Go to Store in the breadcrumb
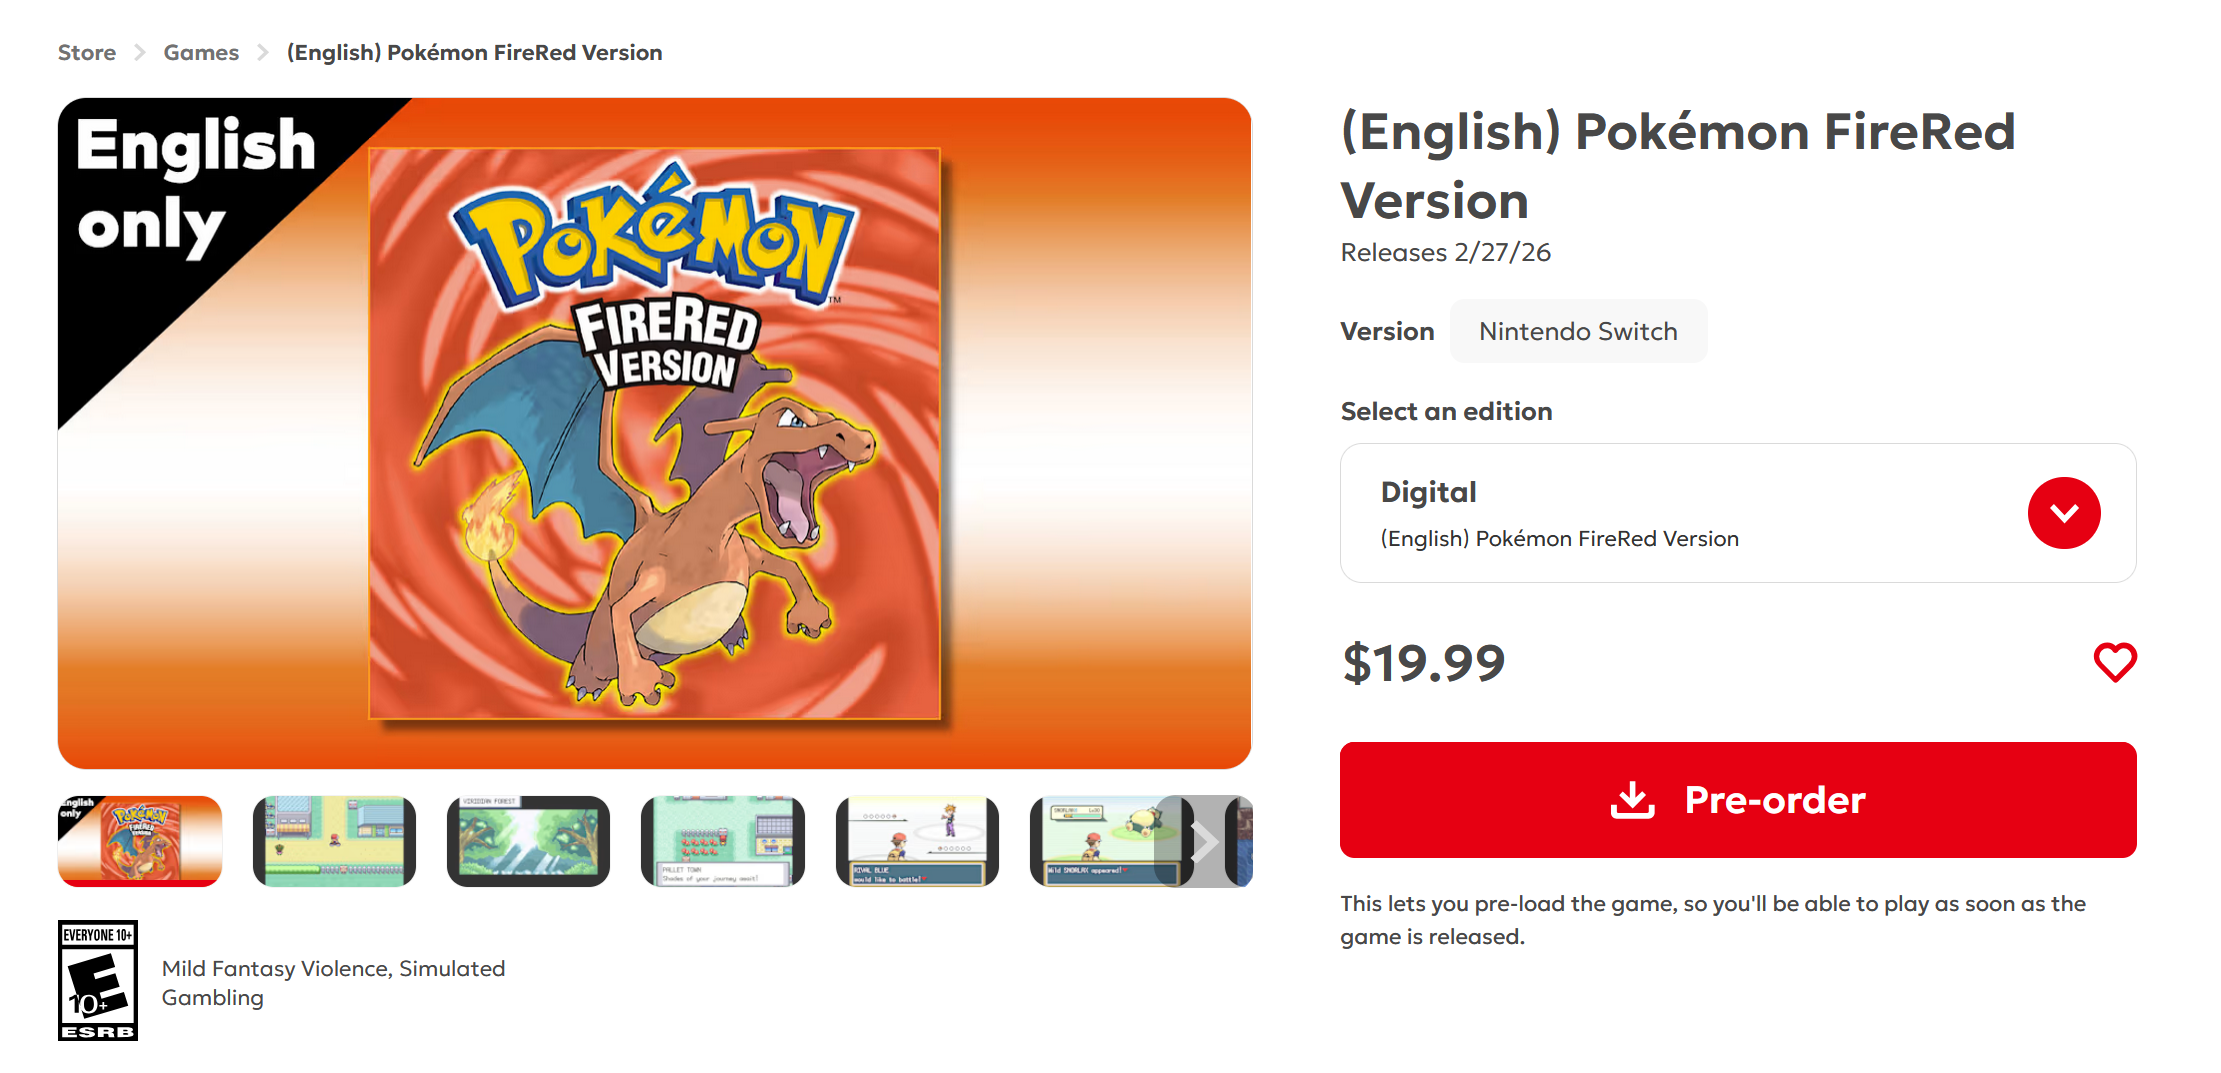The height and width of the screenshot is (1073, 2221). (x=87, y=53)
